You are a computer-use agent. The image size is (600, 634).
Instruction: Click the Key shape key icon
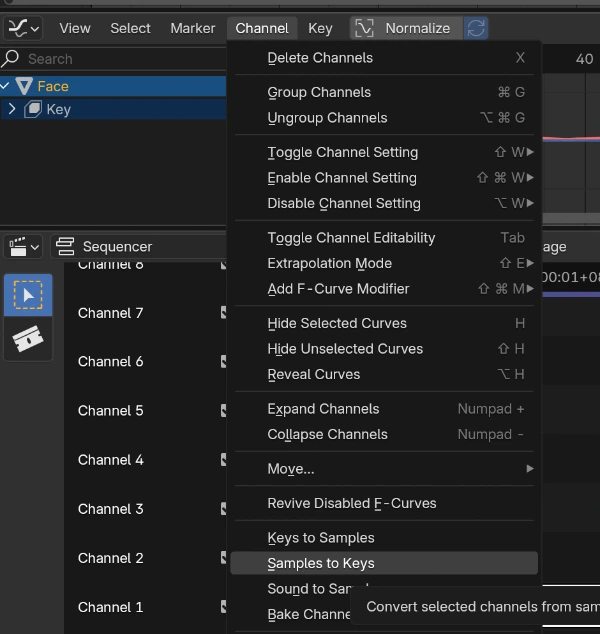click(x=33, y=109)
